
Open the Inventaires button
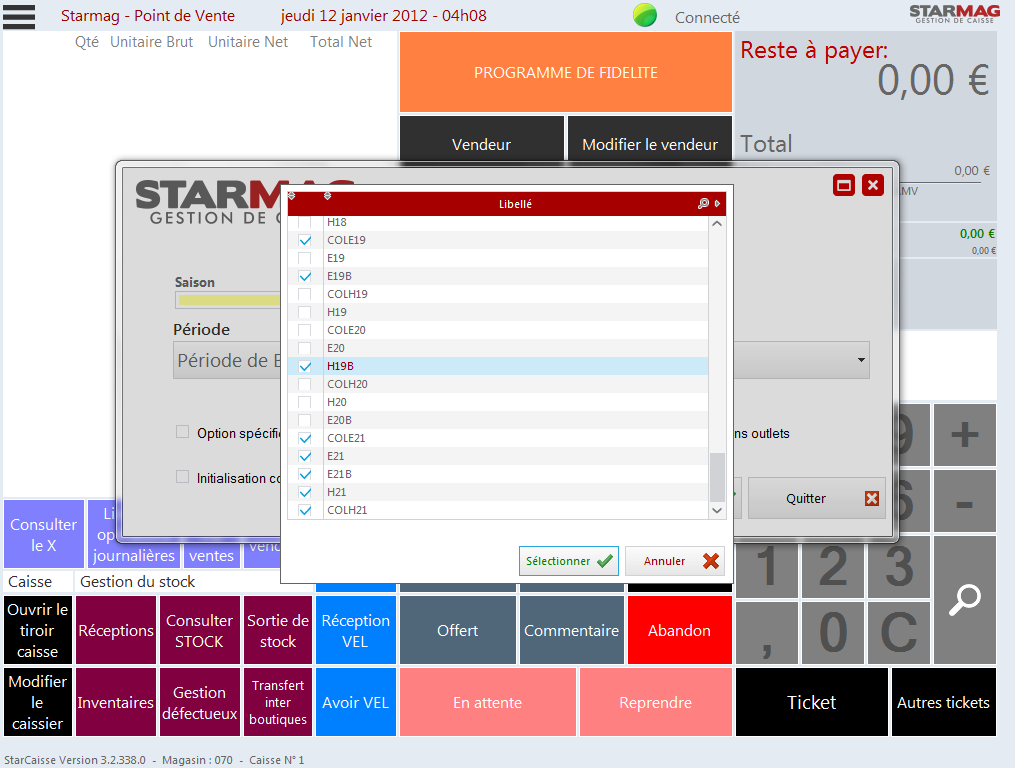116,702
